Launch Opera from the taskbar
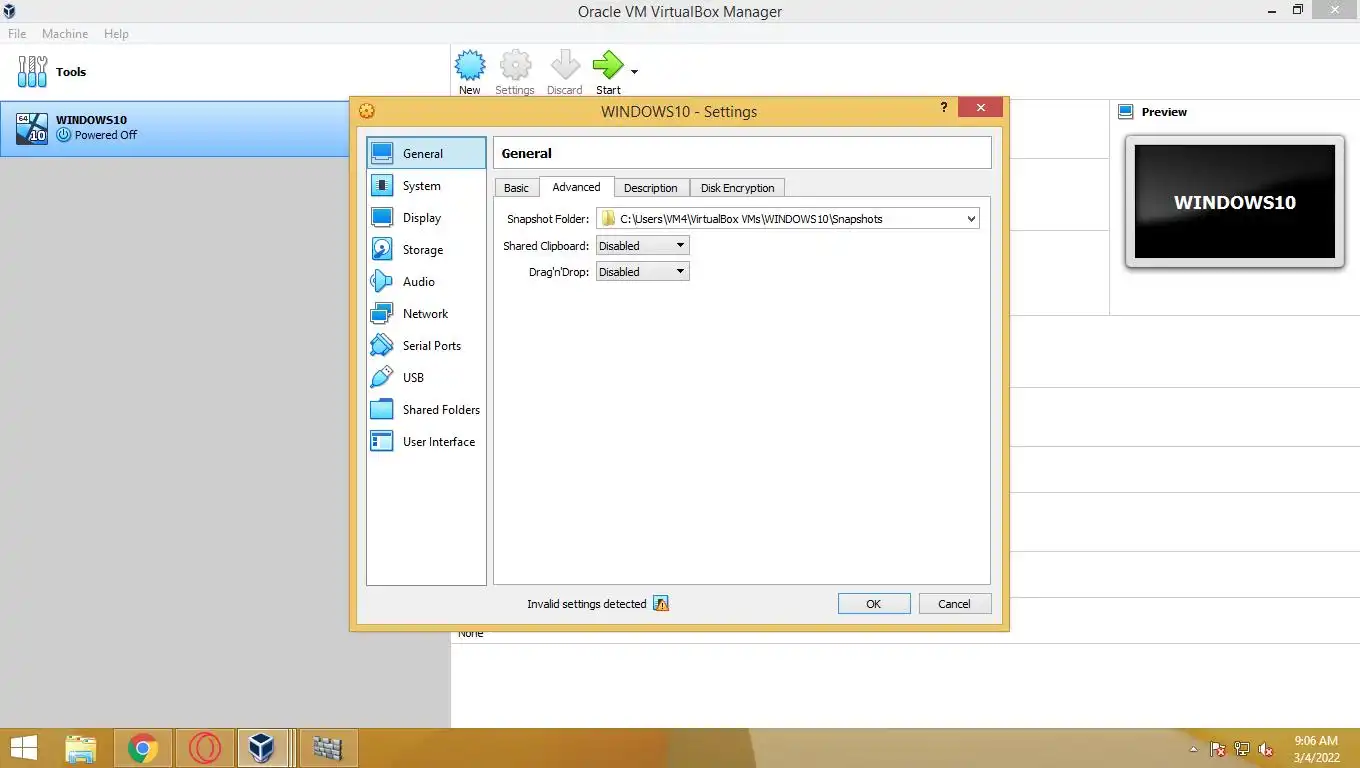Image resolution: width=1360 pixels, height=768 pixels. tap(205, 748)
